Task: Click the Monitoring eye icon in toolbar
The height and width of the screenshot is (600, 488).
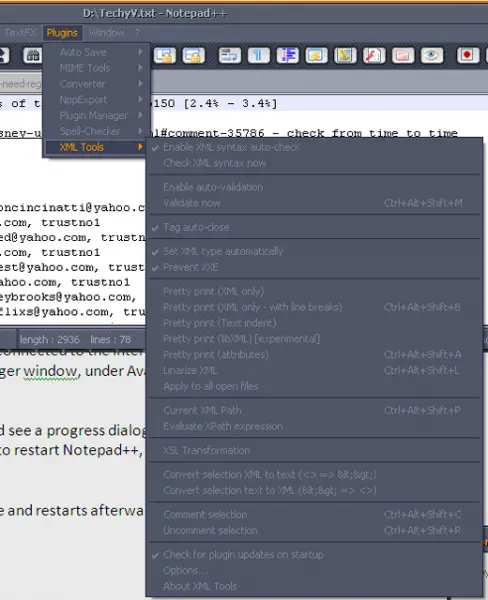Action: [432, 55]
